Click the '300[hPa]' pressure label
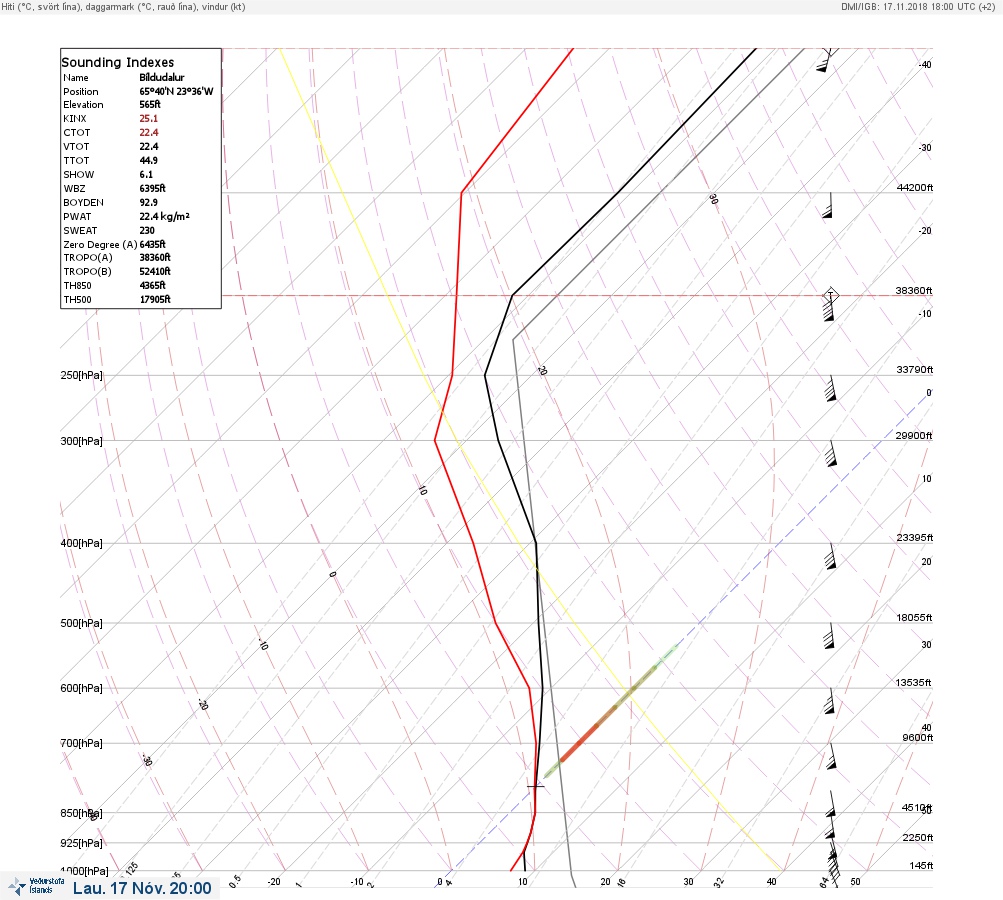The width and height of the screenshot is (1003, 900). 81,441
